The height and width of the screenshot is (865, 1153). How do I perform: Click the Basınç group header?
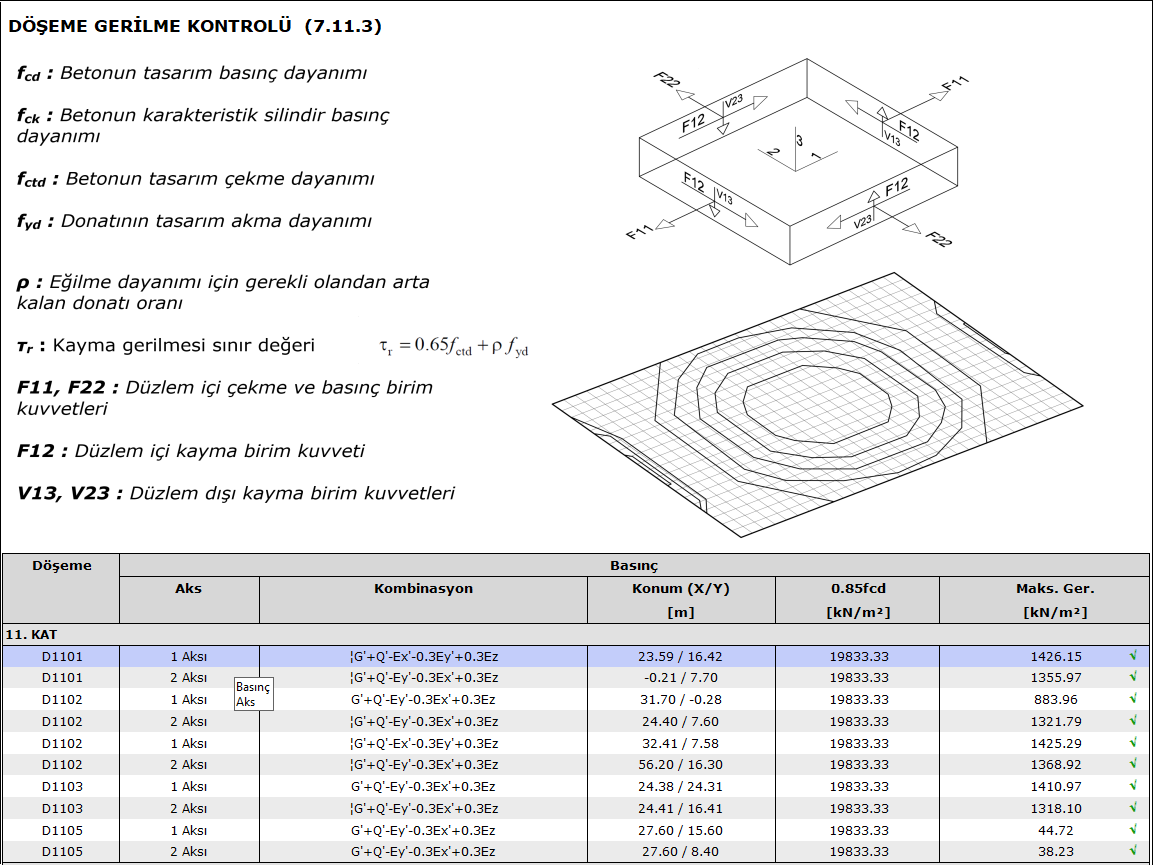coord(634,566)
